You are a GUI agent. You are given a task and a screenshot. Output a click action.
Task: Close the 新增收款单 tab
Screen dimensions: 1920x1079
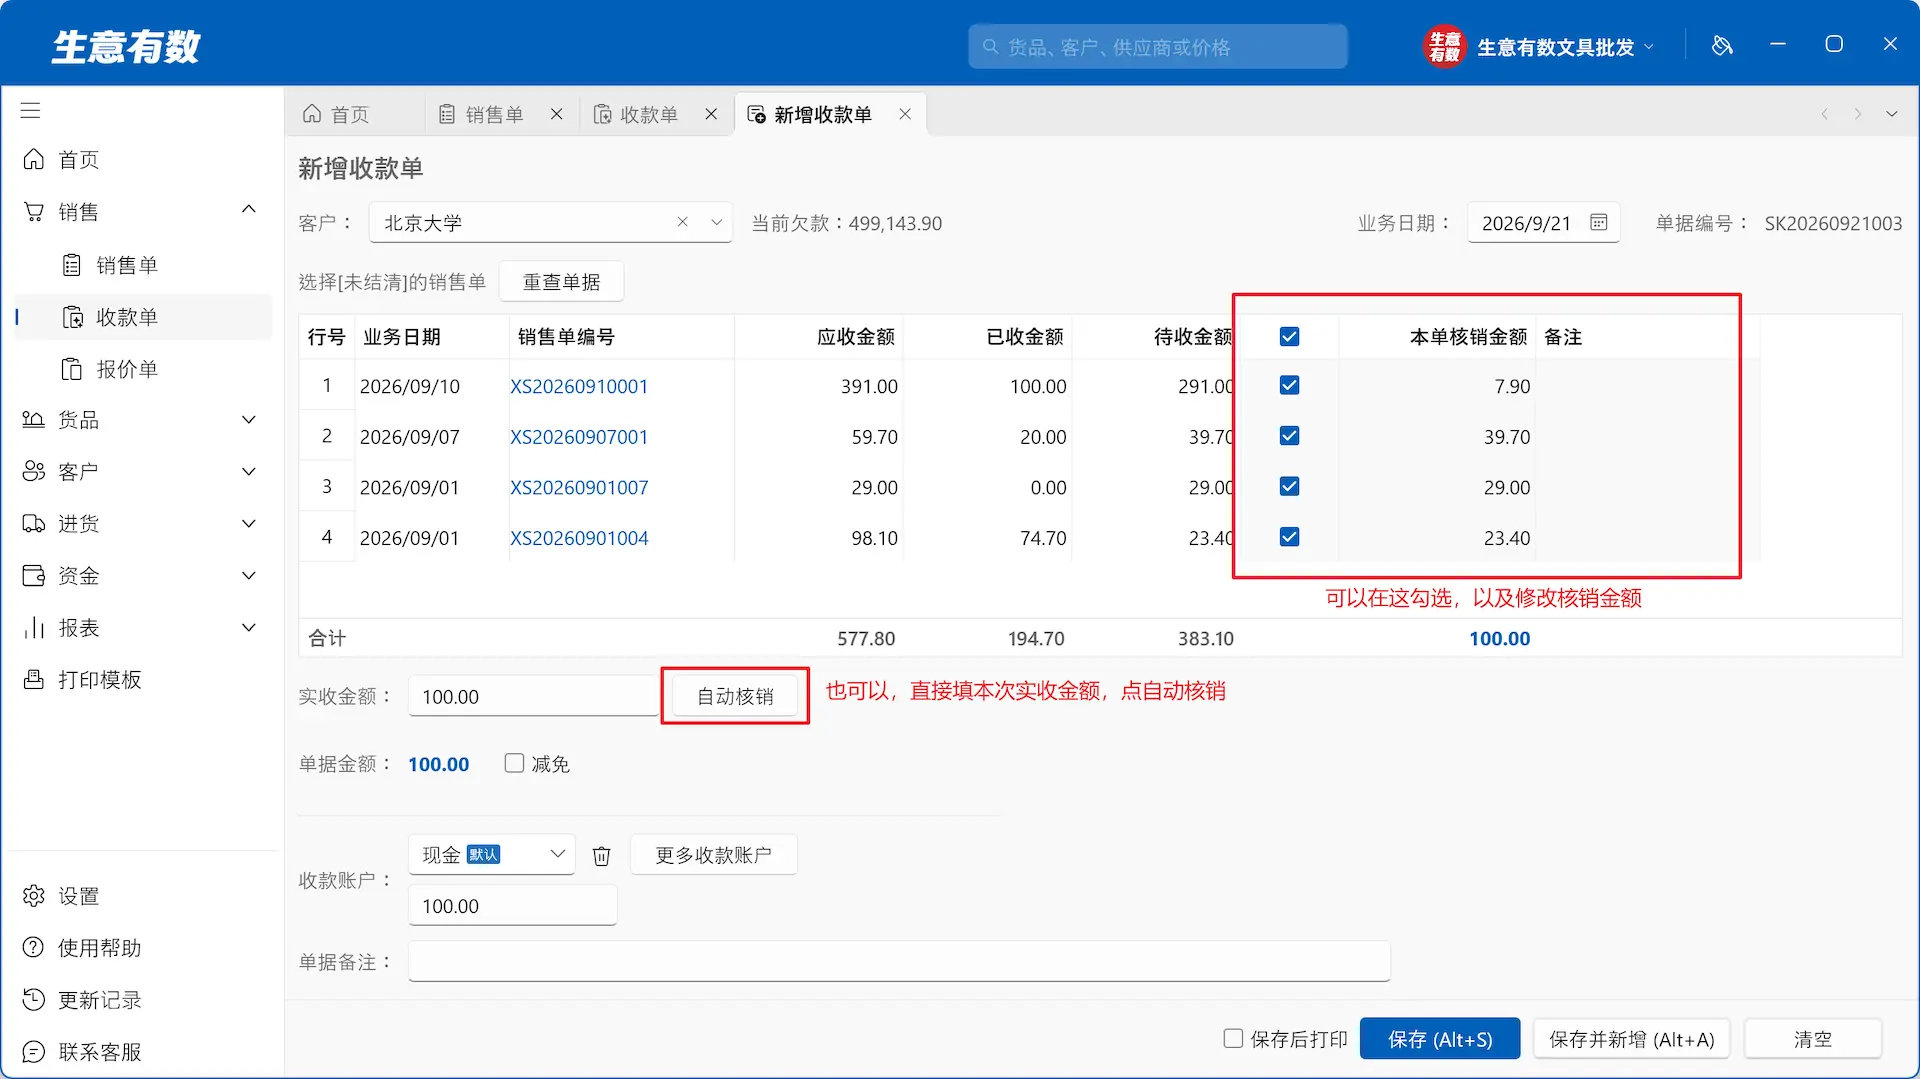click(x=905, y=114)
